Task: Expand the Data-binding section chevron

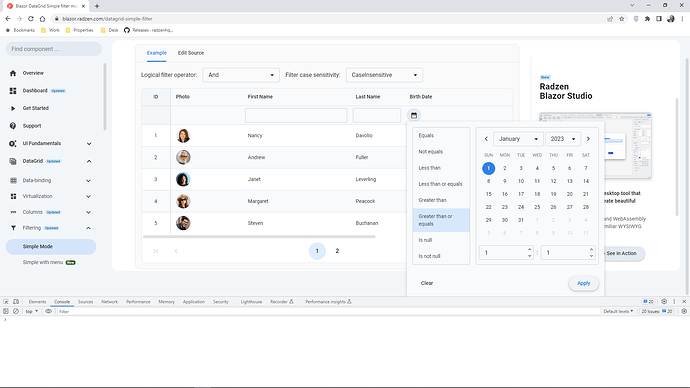Action: [x=88, y=180]
